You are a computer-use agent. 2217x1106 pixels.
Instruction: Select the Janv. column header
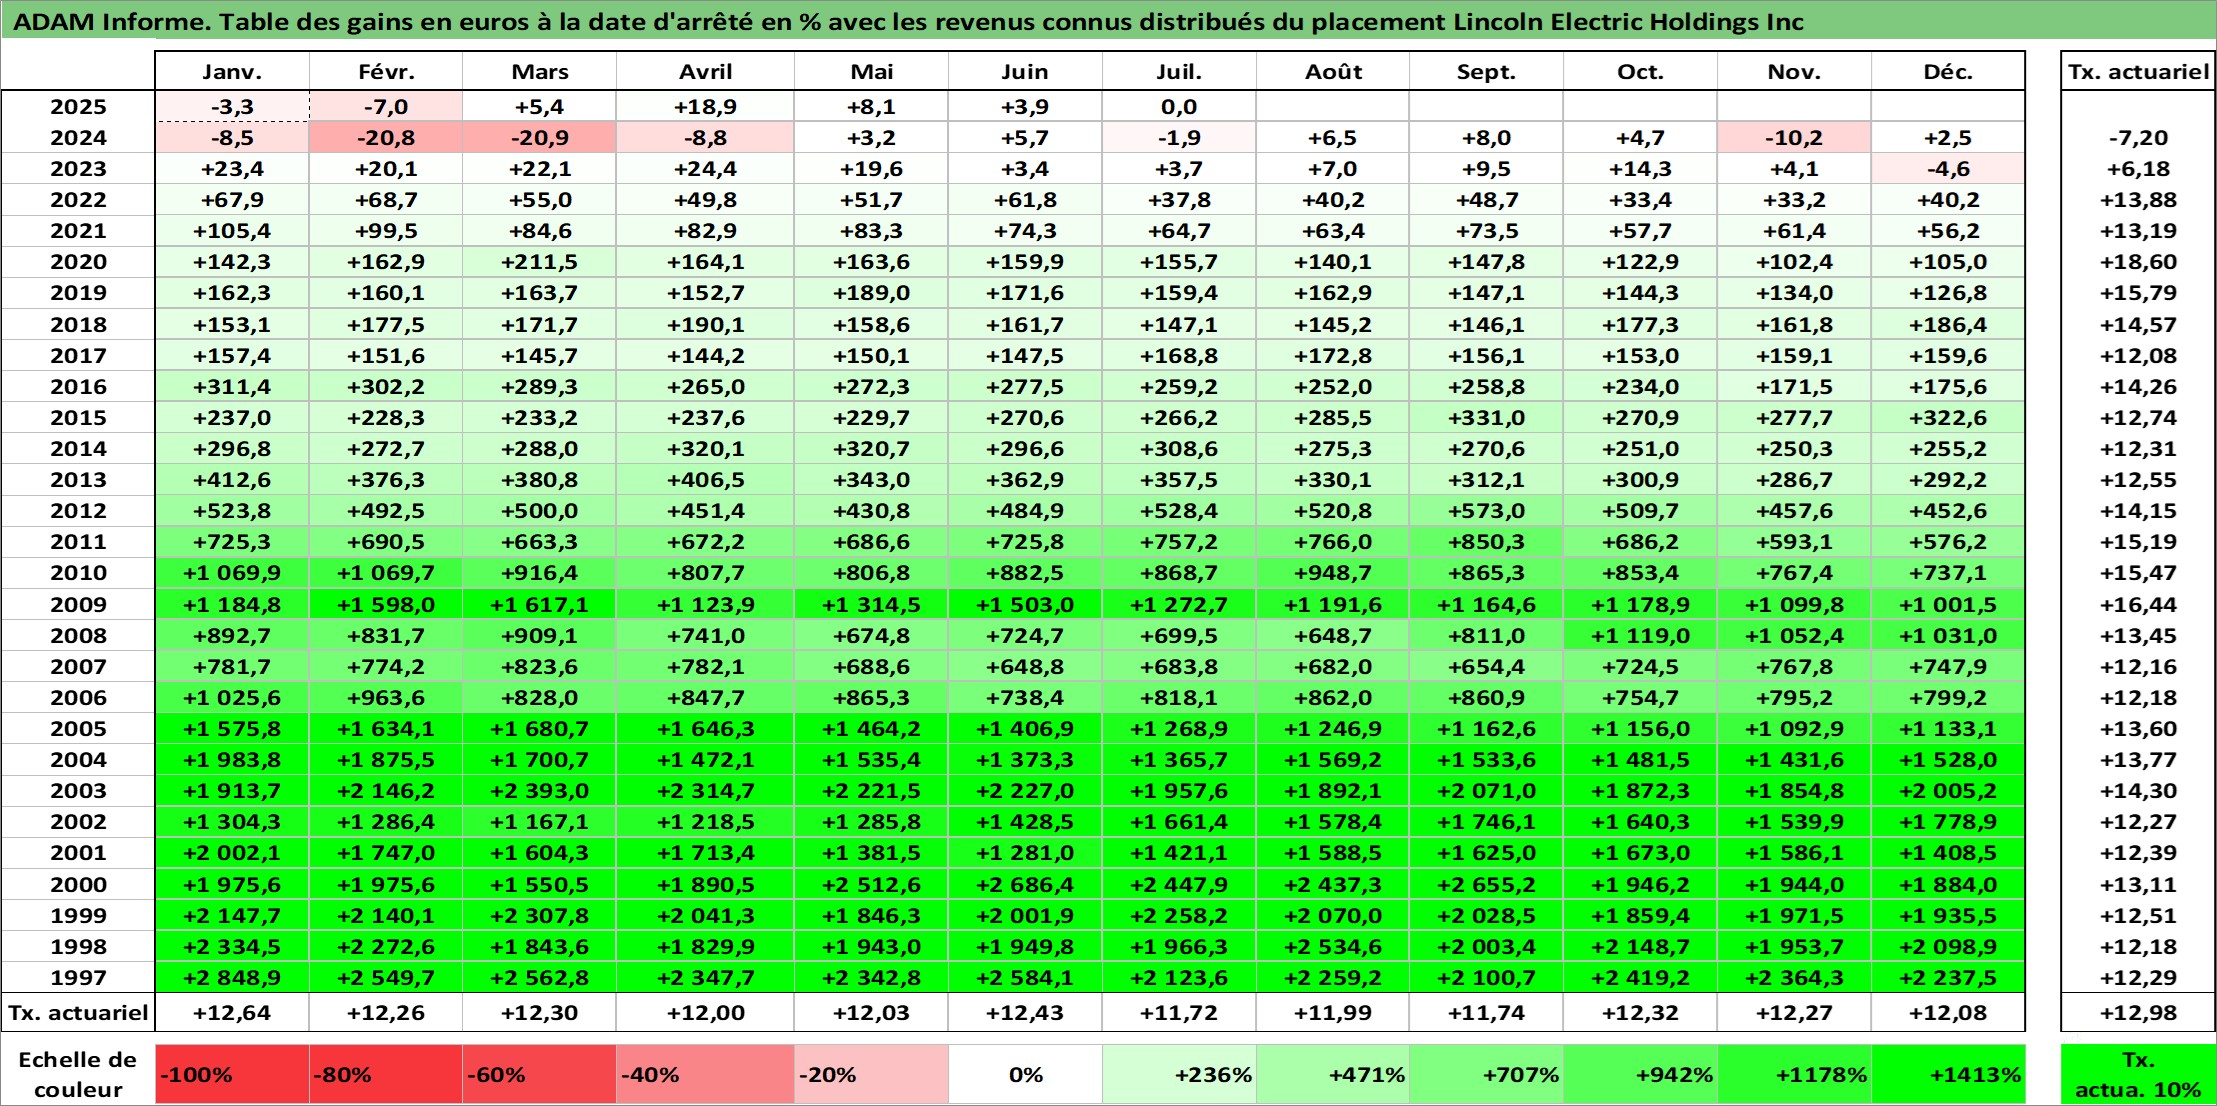click(x=232, y=71)
